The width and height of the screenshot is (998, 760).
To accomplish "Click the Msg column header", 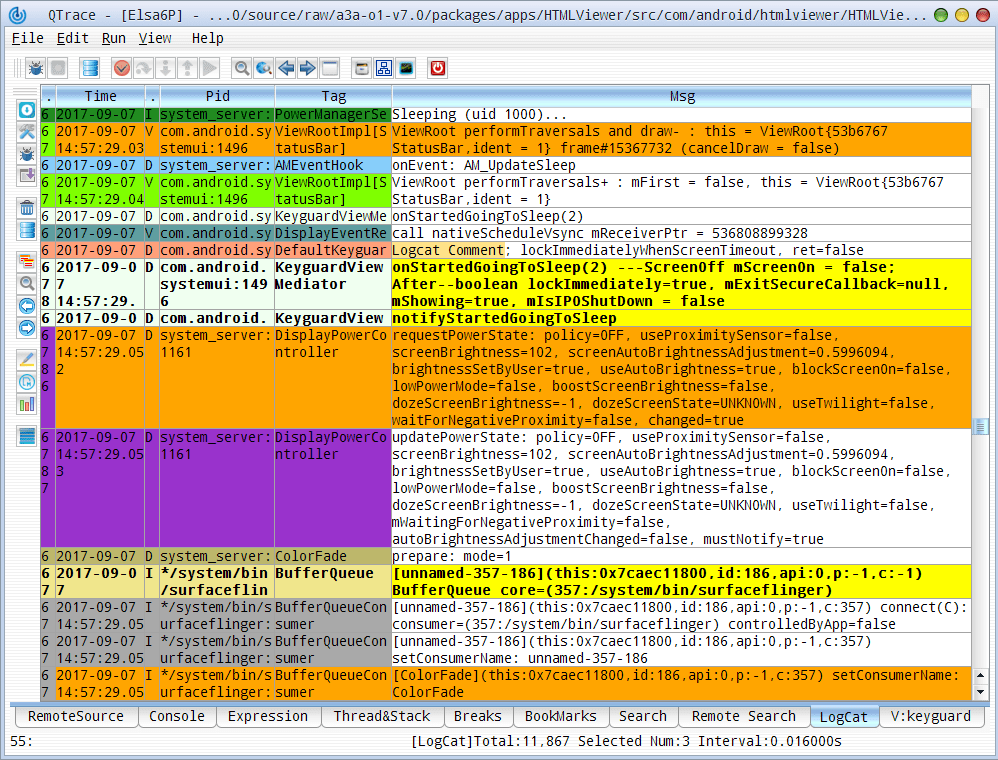I will [681, 96].
